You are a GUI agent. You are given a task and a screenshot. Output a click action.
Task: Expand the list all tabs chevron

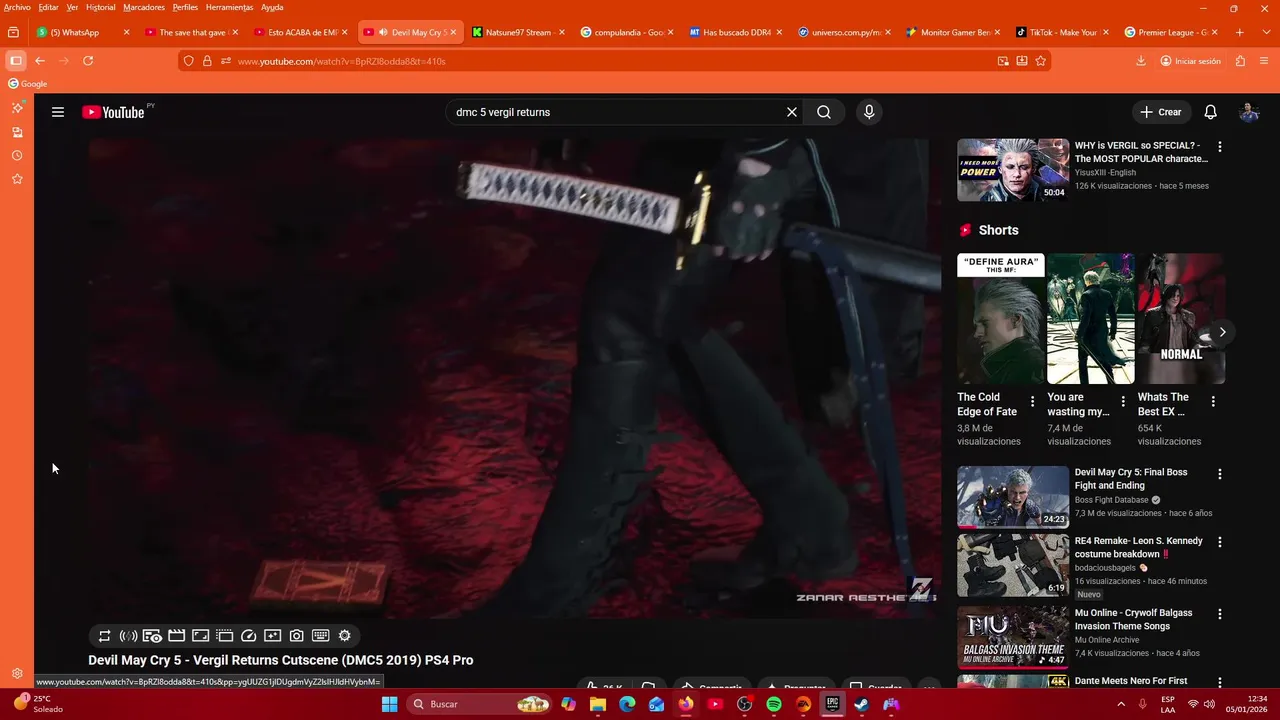point(1264,32)
